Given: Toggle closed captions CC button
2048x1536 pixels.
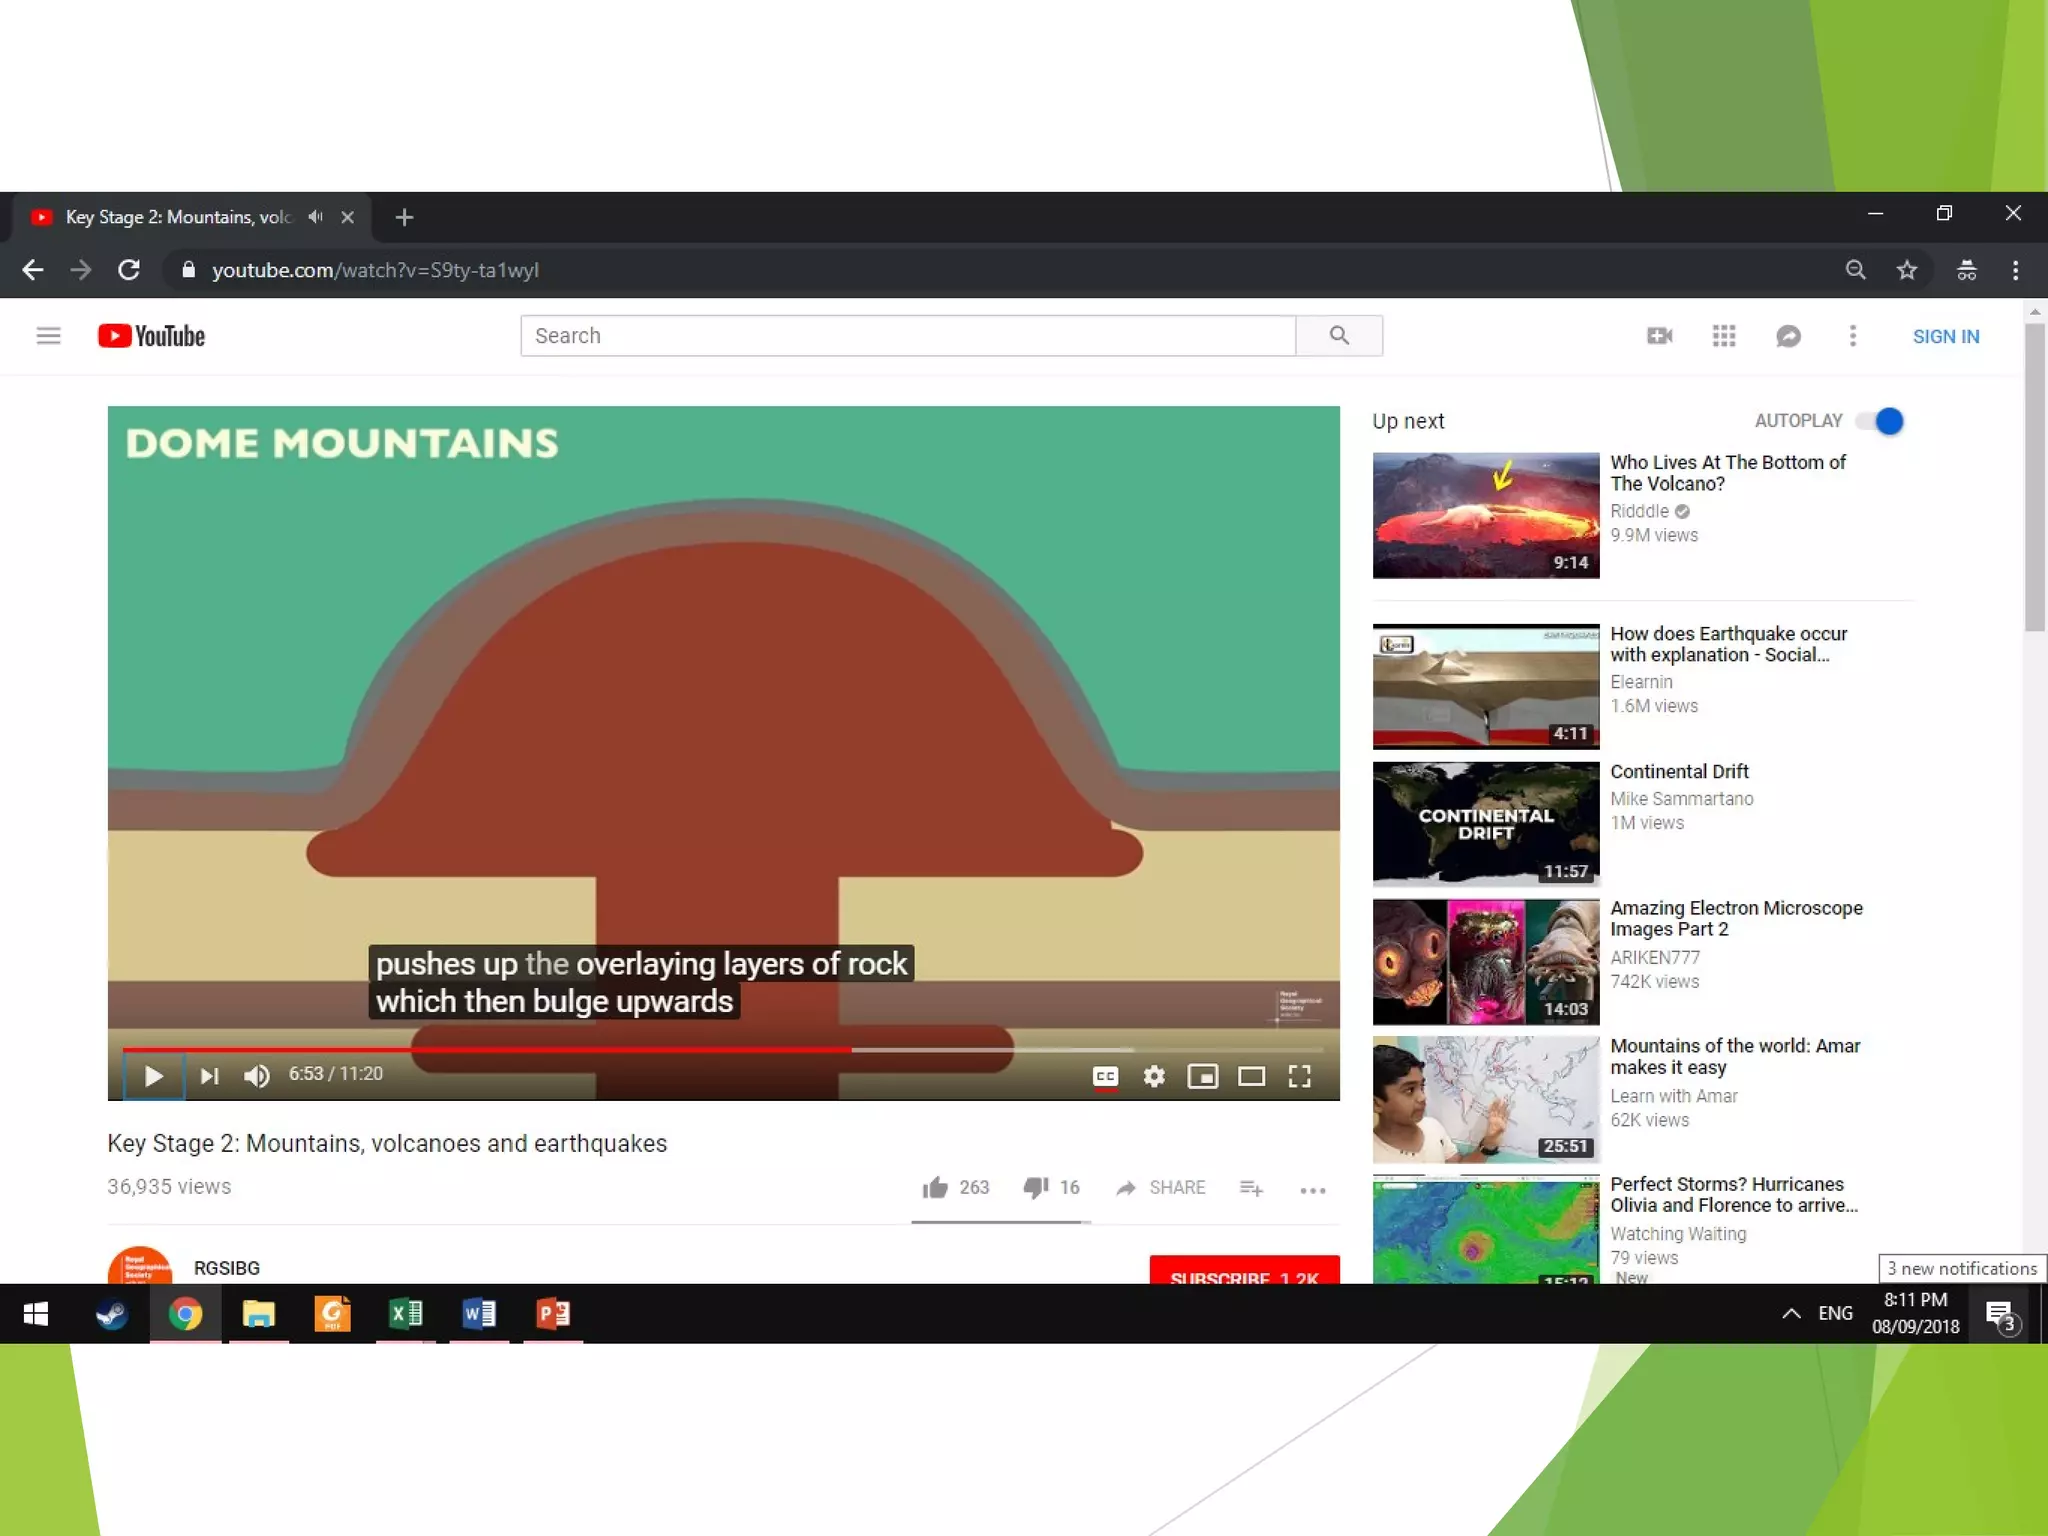Looking at the screenshot, I should (x=1105, y=1076).
